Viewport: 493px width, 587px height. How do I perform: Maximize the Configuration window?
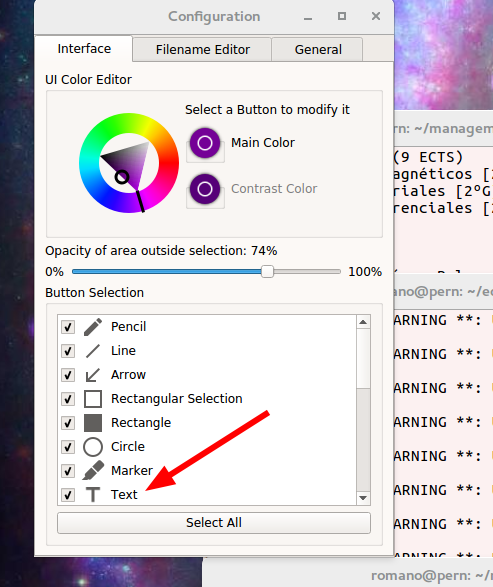pyautogui.click(x=342, y=16)
